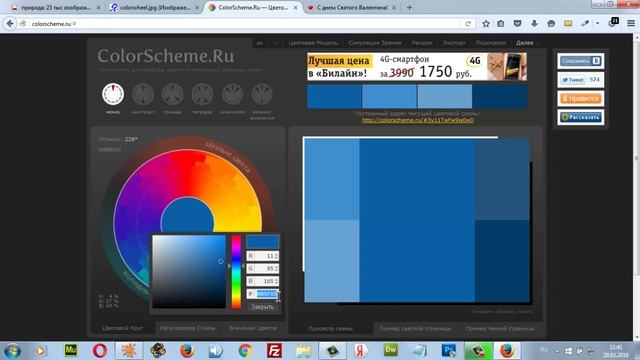Click the Нравится like button
The width and height of the screenshot is (640, 360).
580,99
